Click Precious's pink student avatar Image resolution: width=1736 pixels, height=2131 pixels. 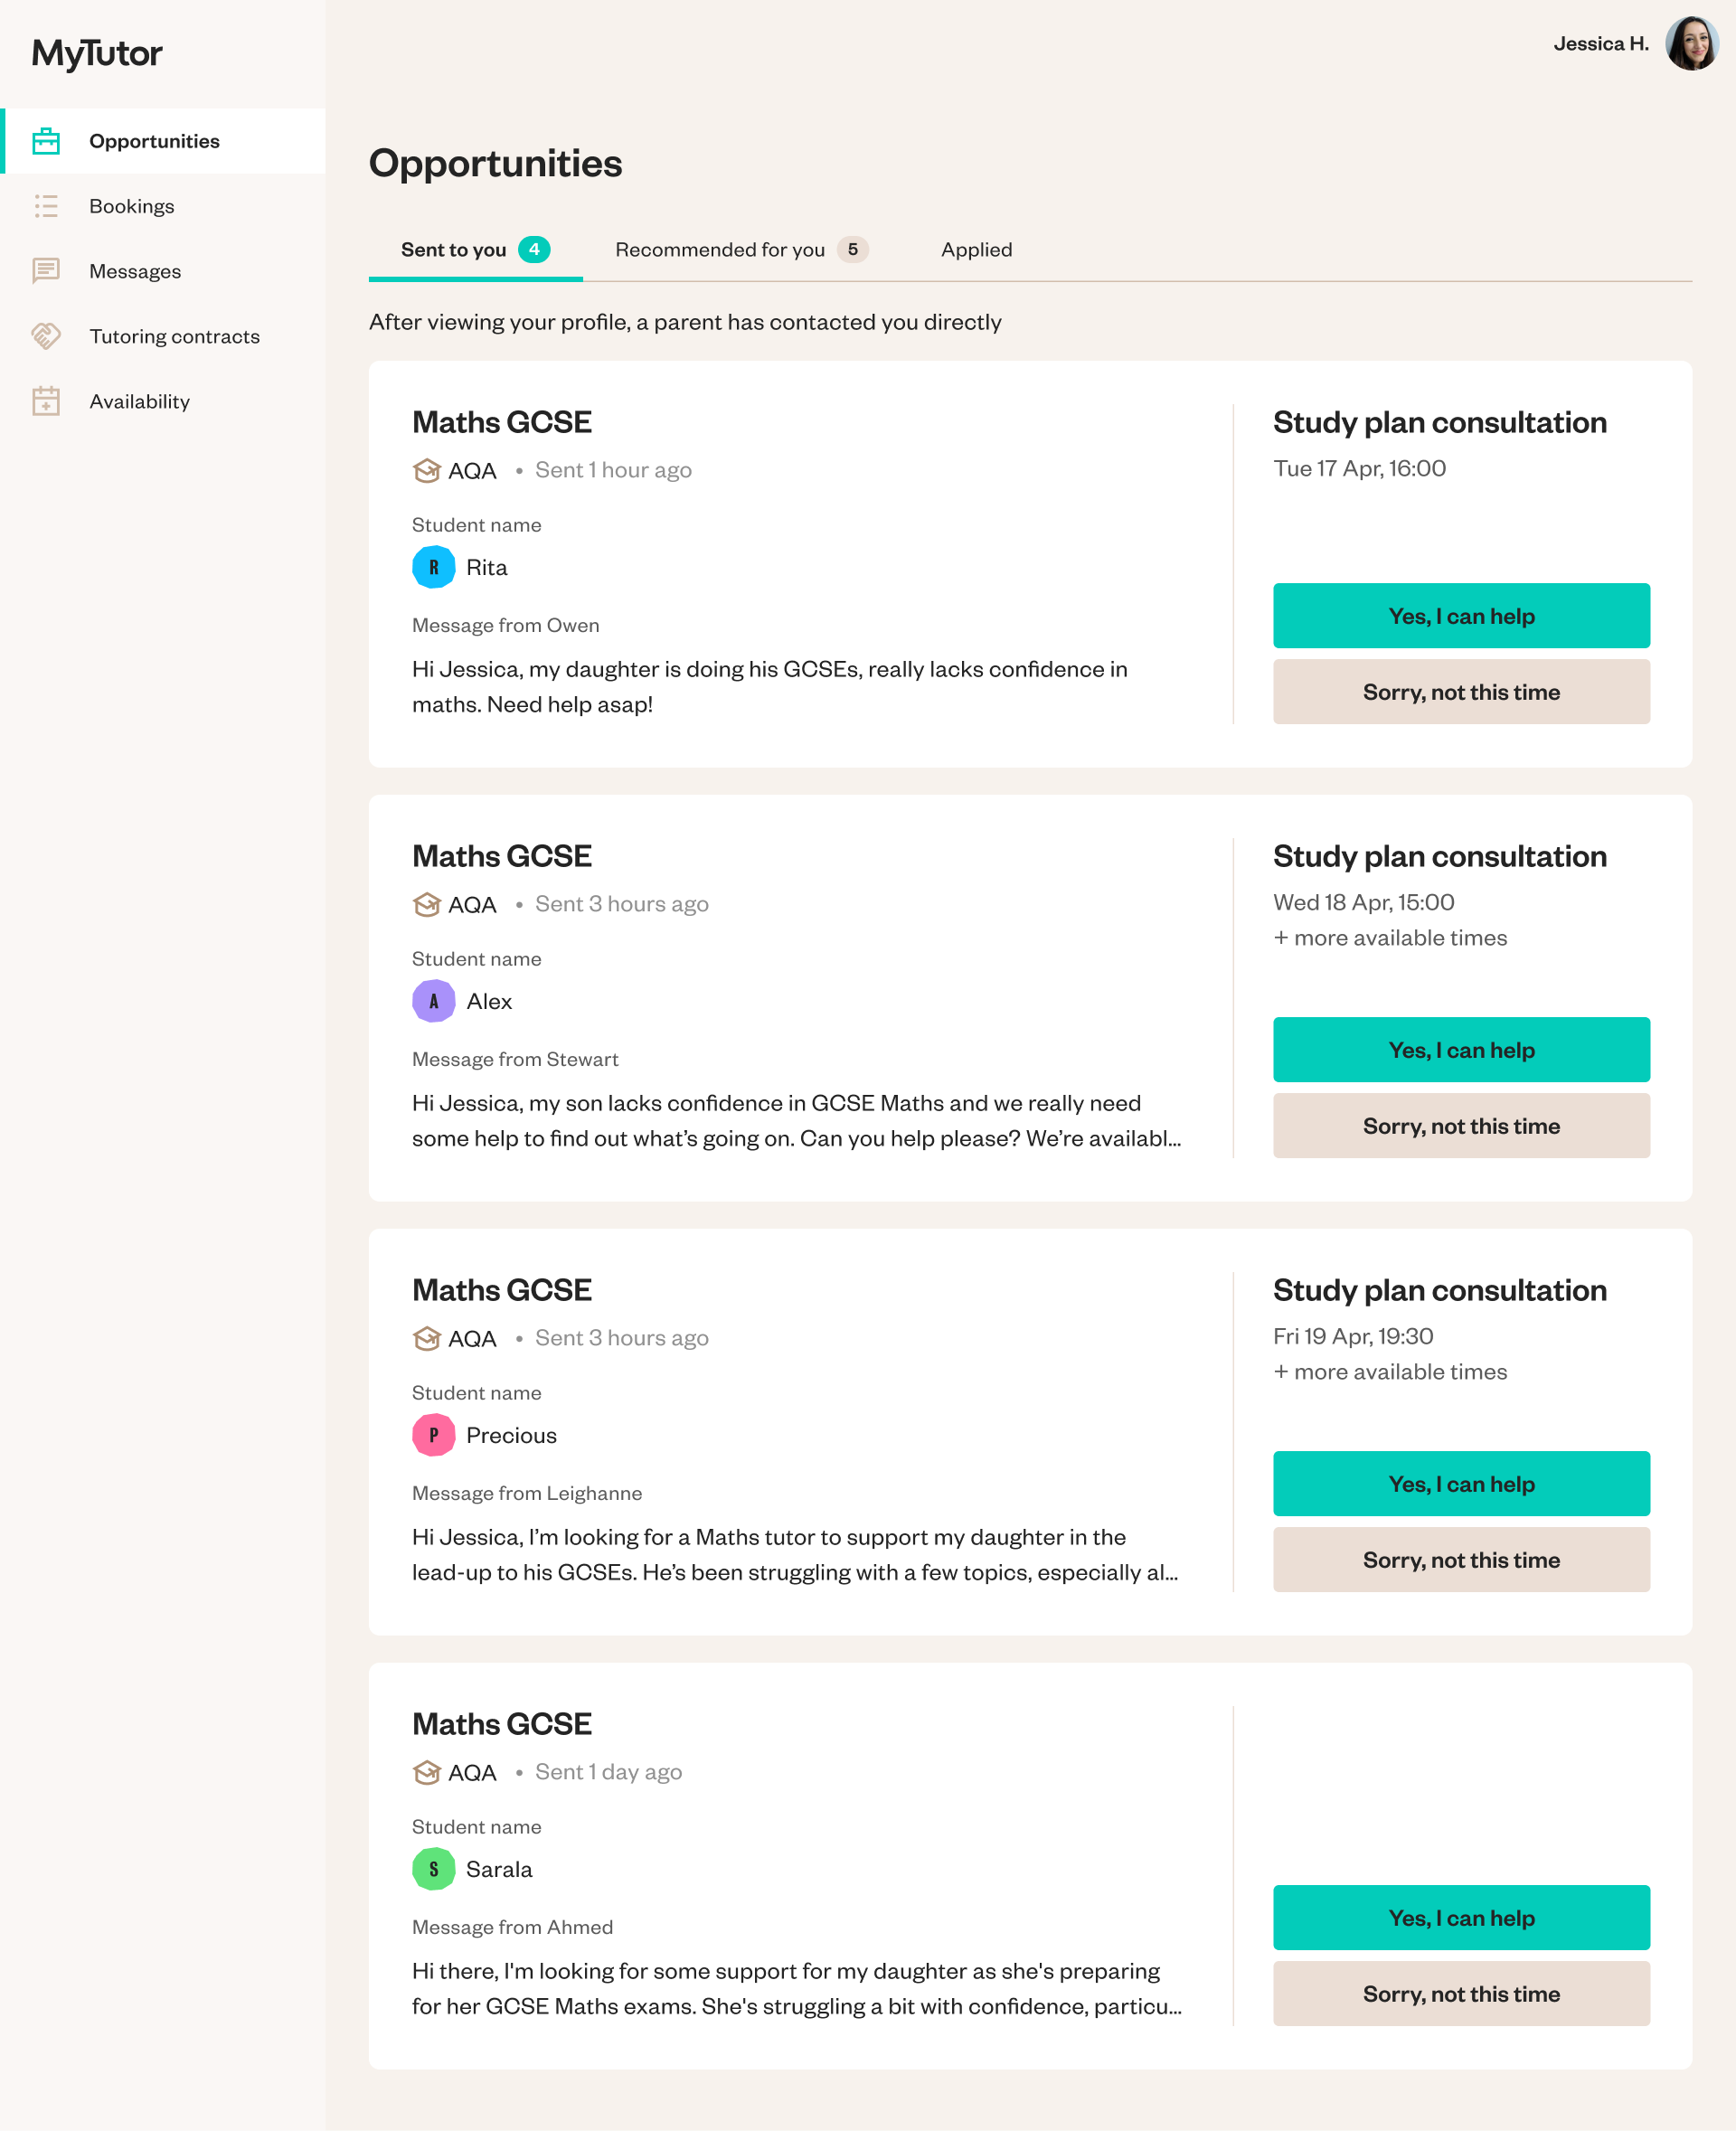coord(433,1435)
